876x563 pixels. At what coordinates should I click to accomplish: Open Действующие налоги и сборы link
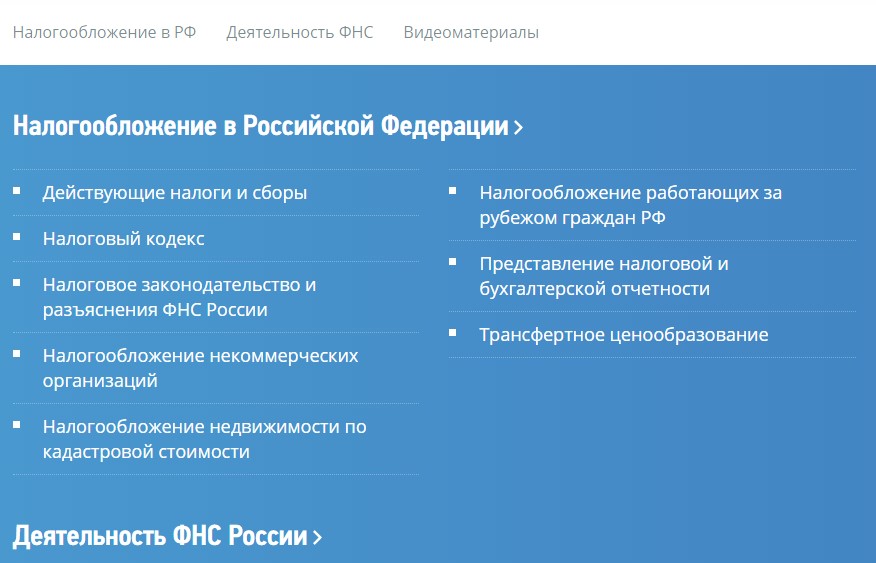175,193
